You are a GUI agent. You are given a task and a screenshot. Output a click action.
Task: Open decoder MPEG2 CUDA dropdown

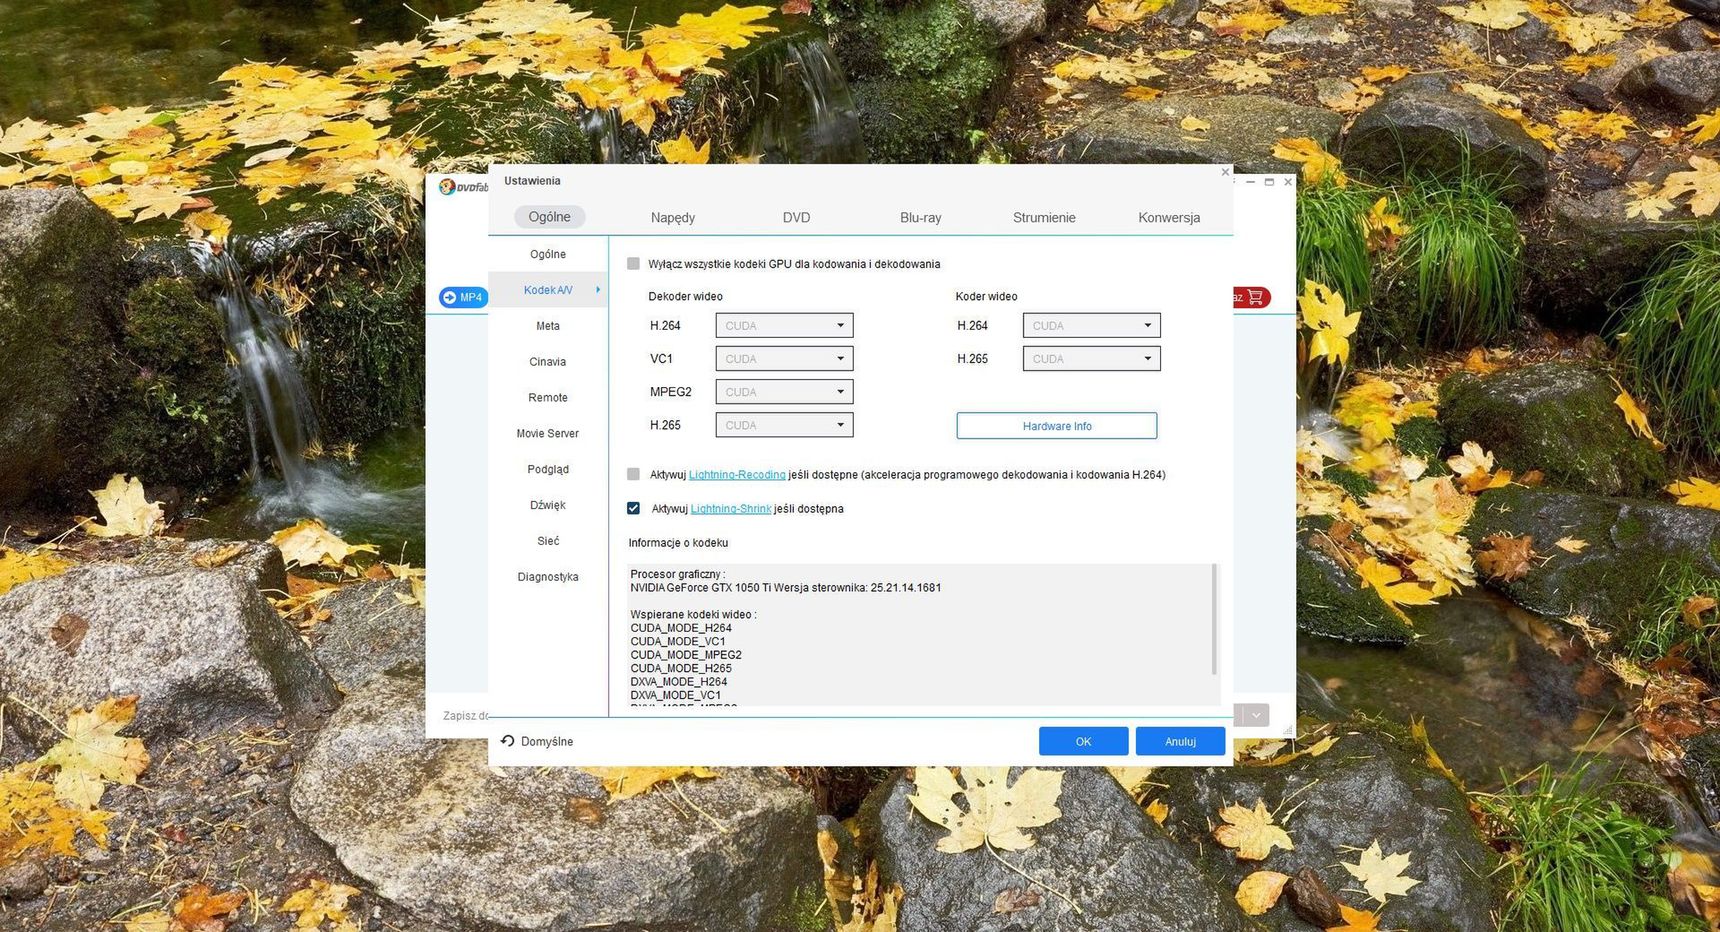(x=784, y=392)
